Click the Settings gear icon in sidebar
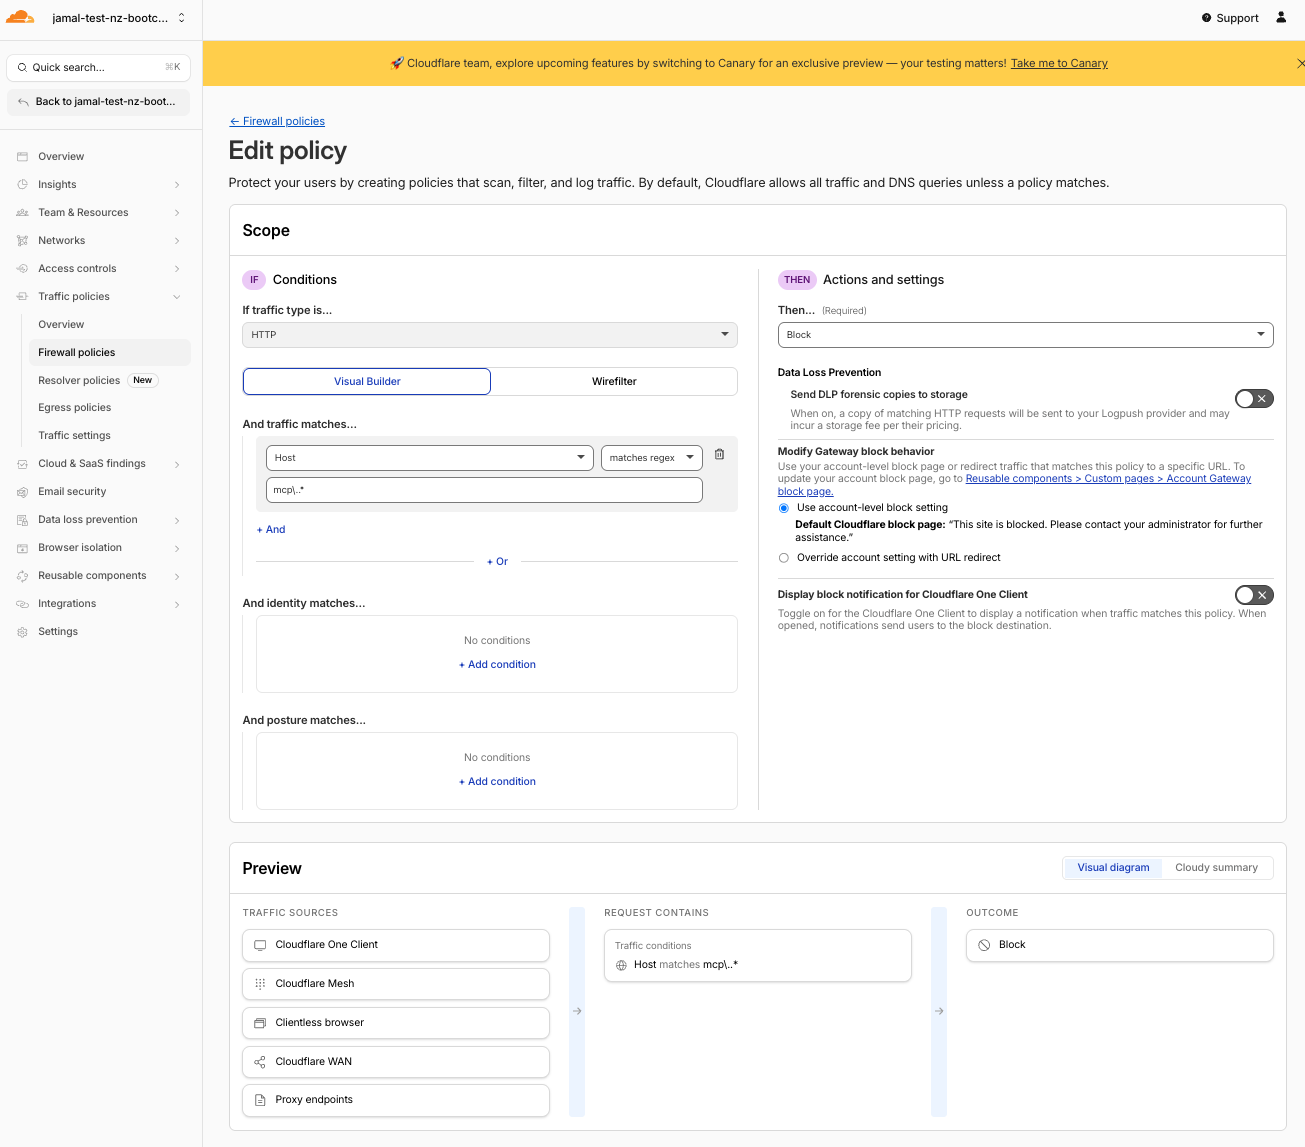1305x1147 pixels. tap(22, 632)
